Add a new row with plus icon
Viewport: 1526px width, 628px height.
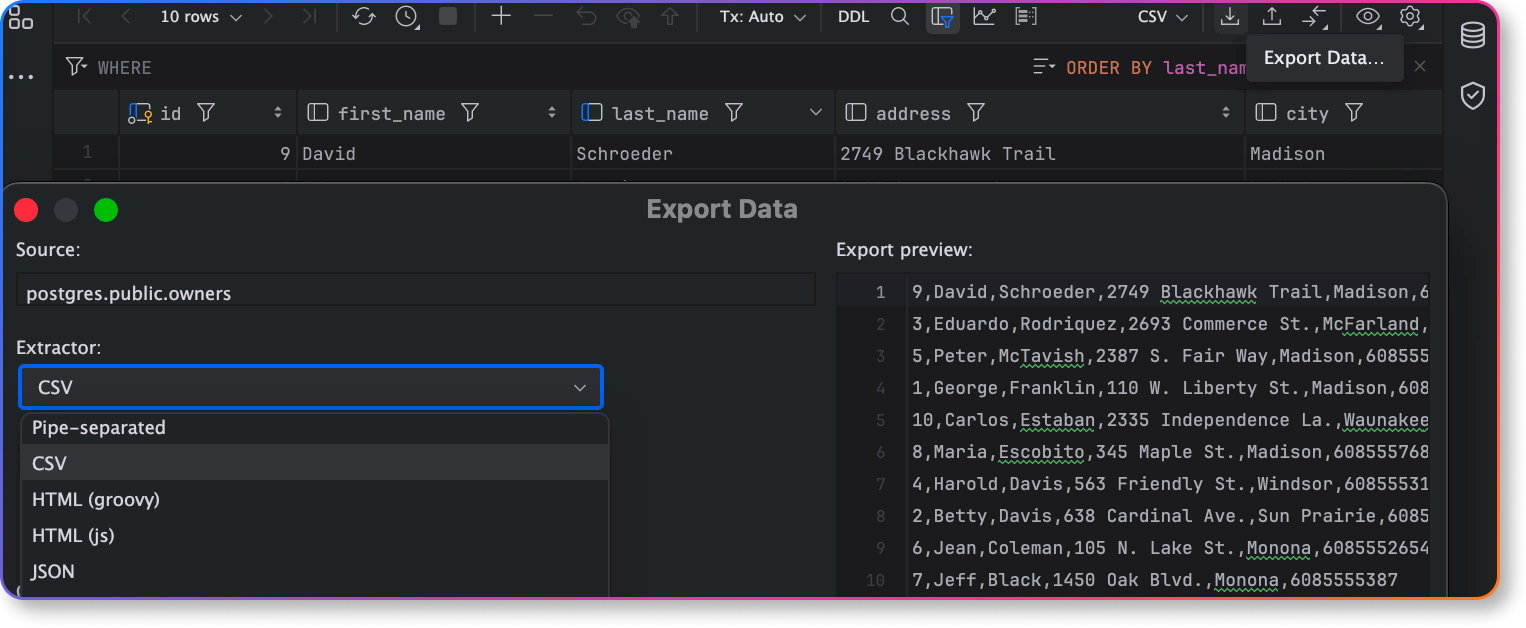pyautogui.click(x=501, y=17)
